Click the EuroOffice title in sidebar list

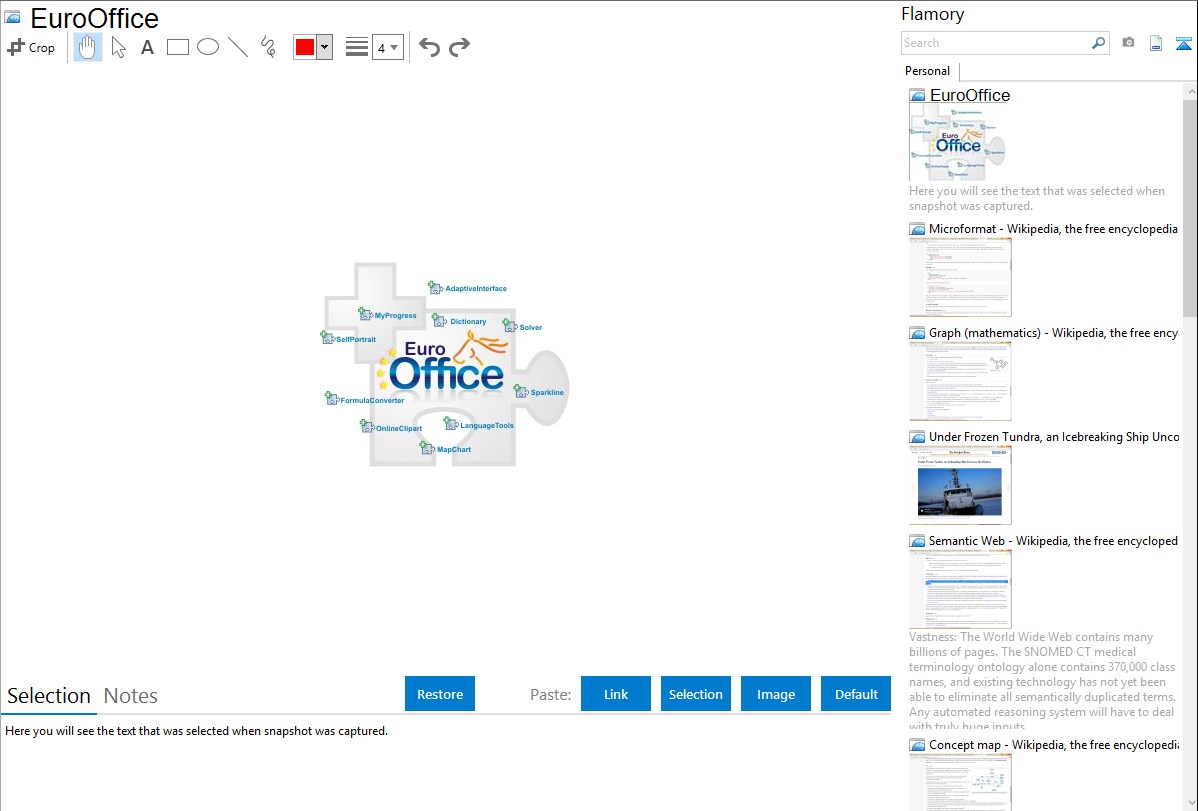(970, 96)
